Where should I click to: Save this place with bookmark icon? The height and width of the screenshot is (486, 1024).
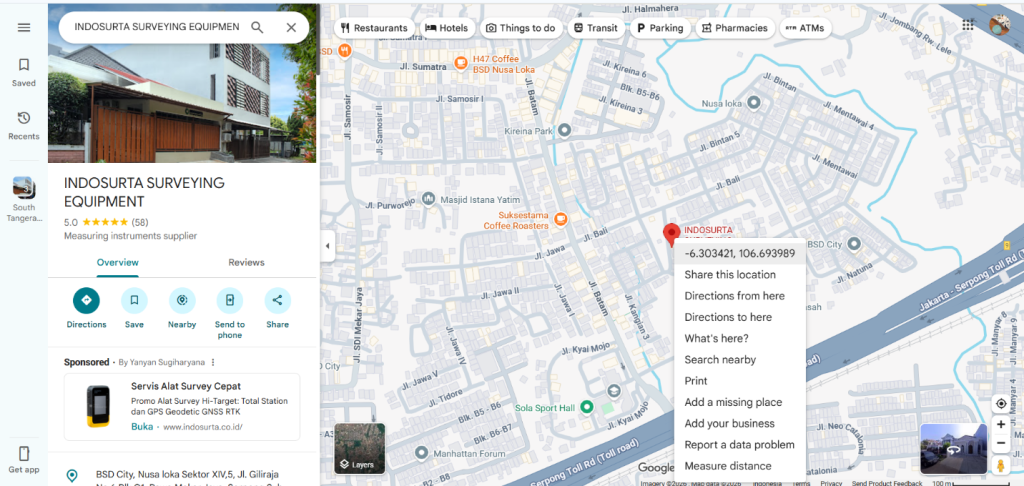tap(134, 300)
